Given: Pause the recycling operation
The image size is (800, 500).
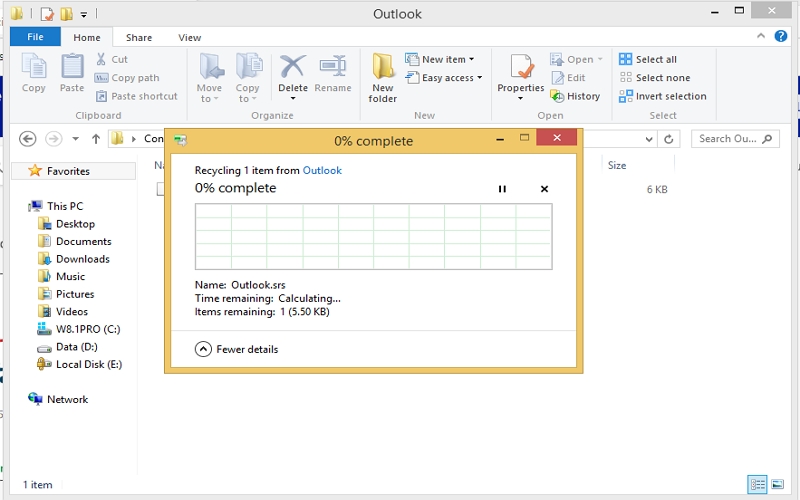Looking at the screenshot, I should [x=503, y=189].
